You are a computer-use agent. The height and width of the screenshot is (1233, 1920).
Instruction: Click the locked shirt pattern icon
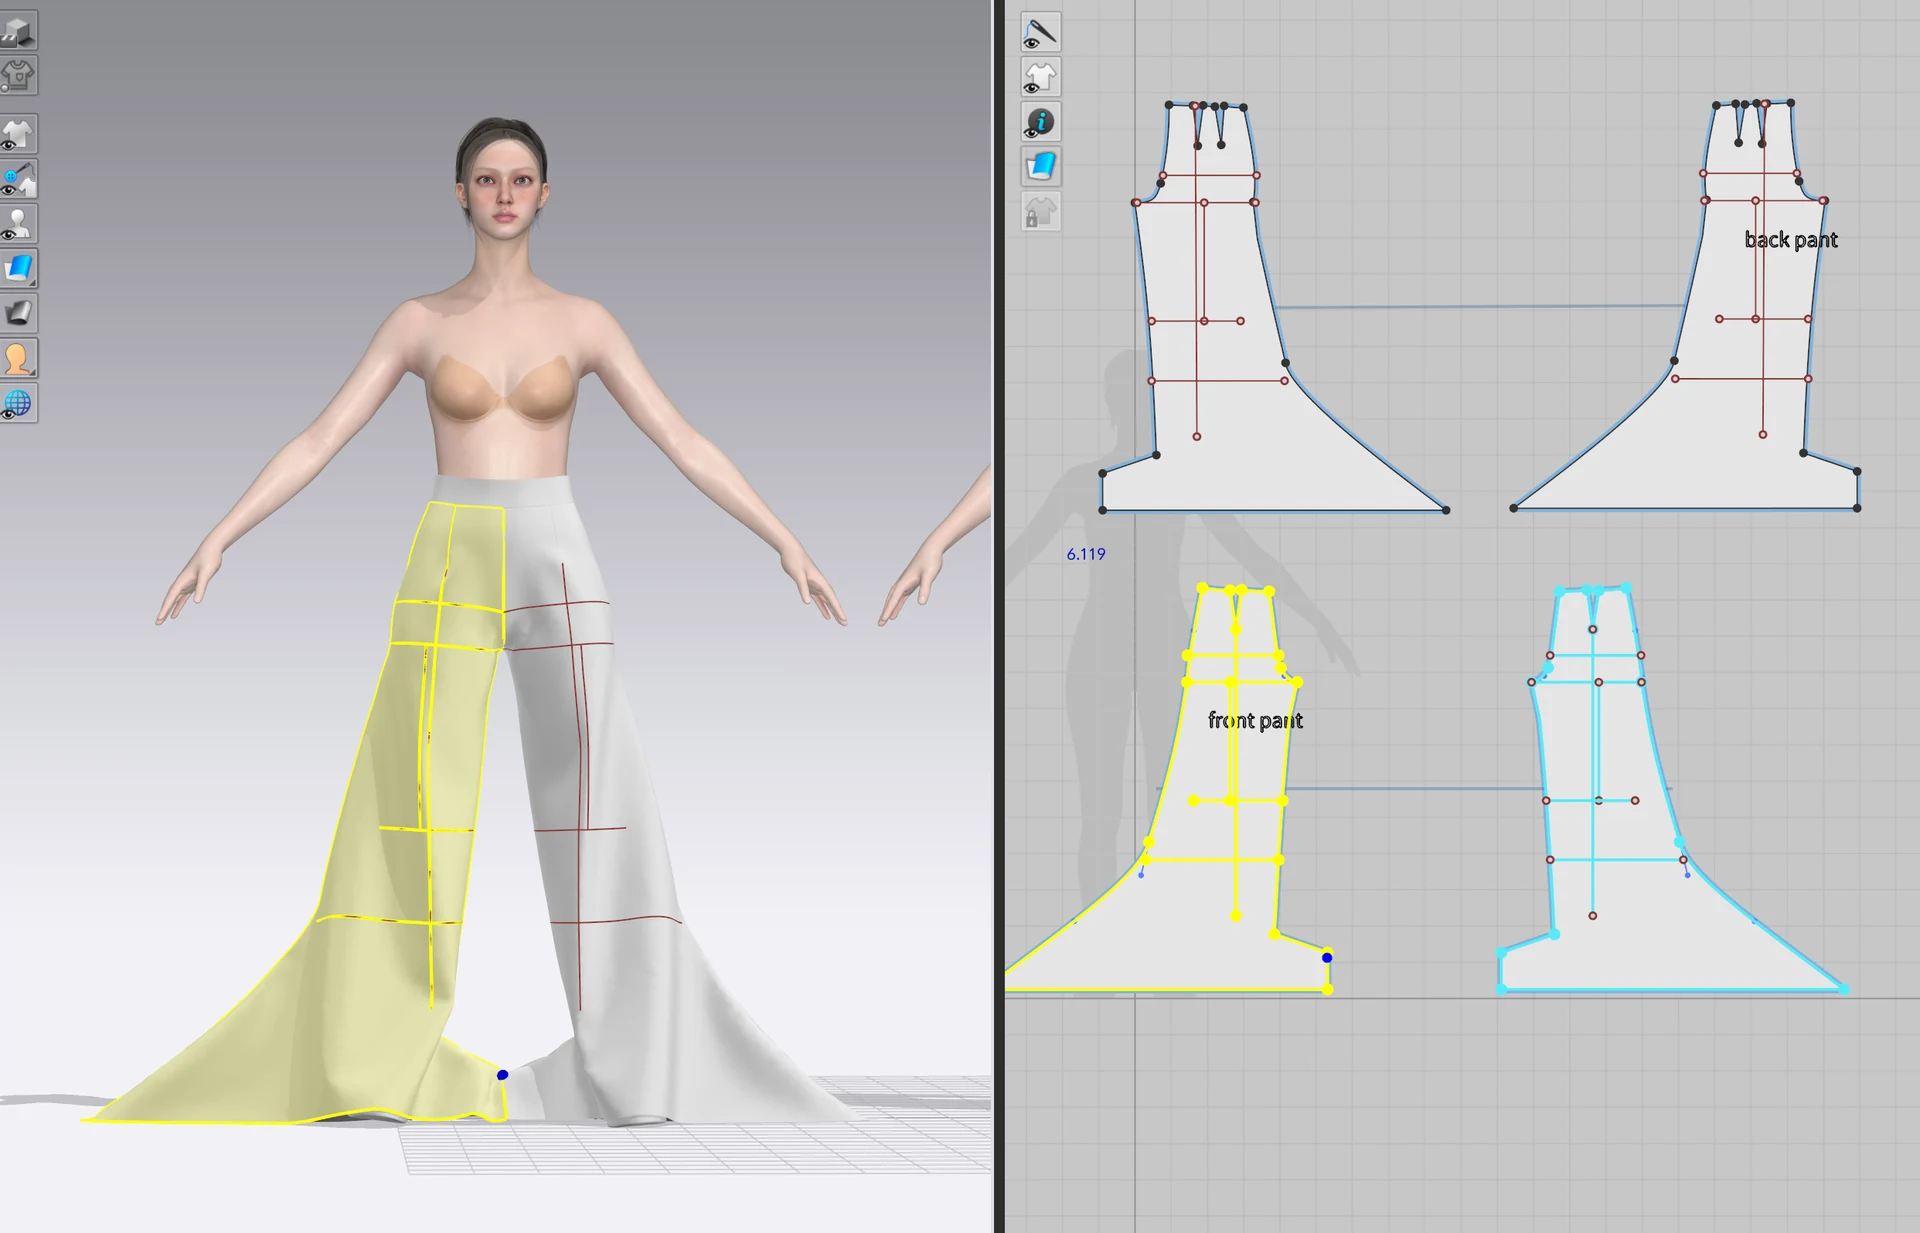point(1041,212)
